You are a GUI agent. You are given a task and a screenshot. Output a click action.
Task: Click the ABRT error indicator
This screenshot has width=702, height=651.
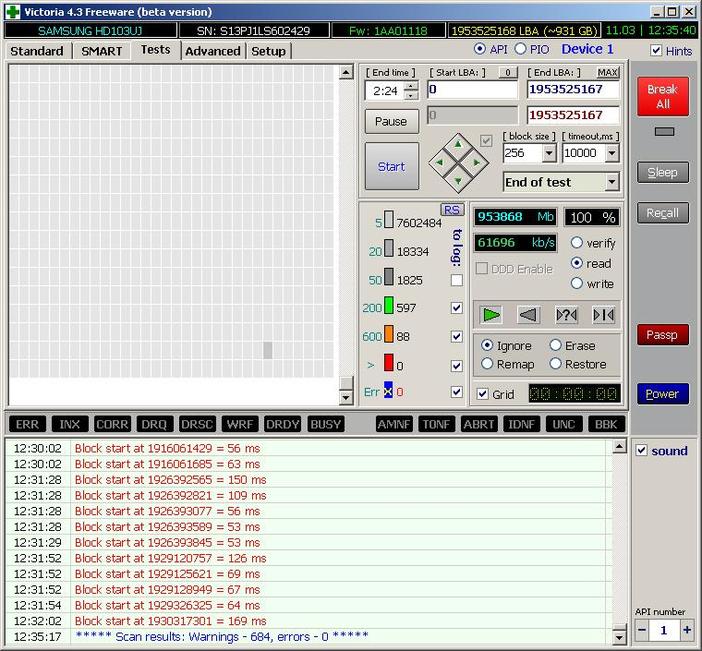pos(479,424)
